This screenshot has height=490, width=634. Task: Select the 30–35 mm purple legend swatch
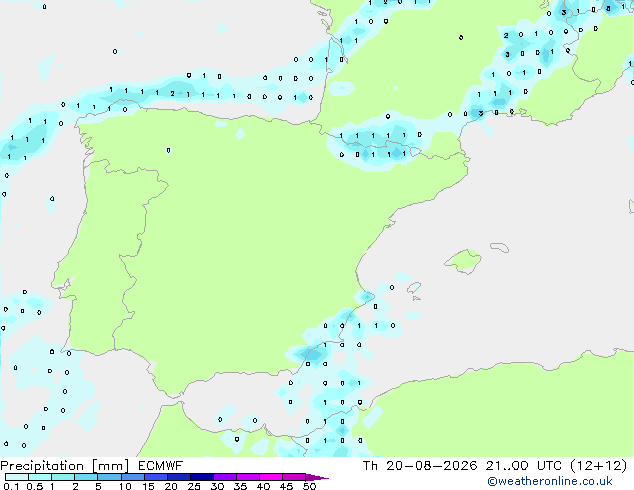pos(224,477)
